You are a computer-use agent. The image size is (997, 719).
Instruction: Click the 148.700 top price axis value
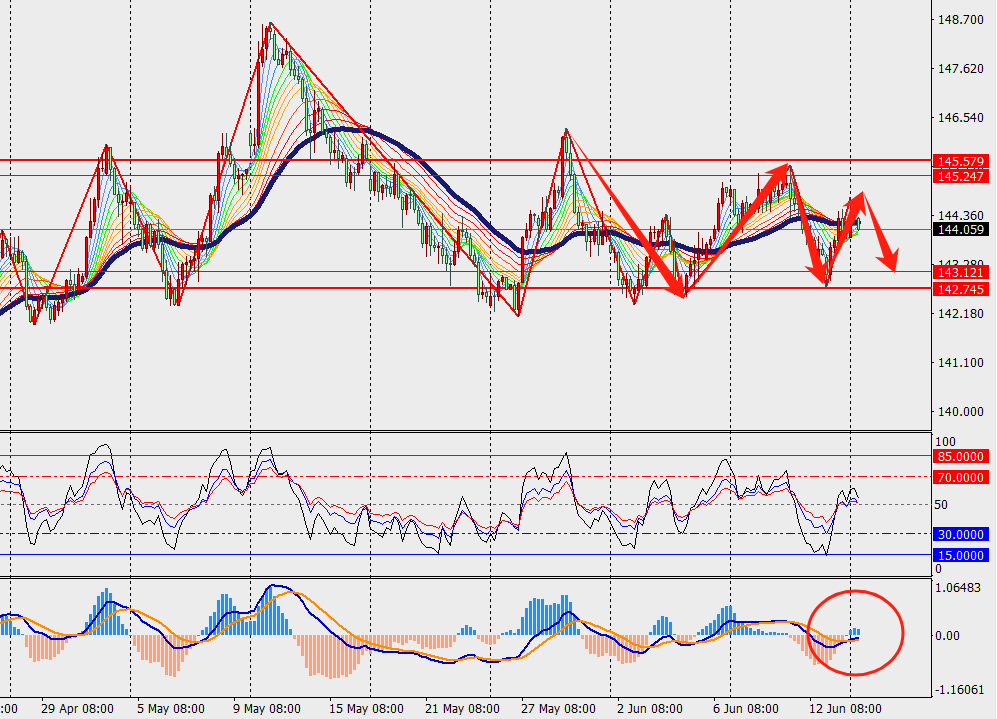955,20
